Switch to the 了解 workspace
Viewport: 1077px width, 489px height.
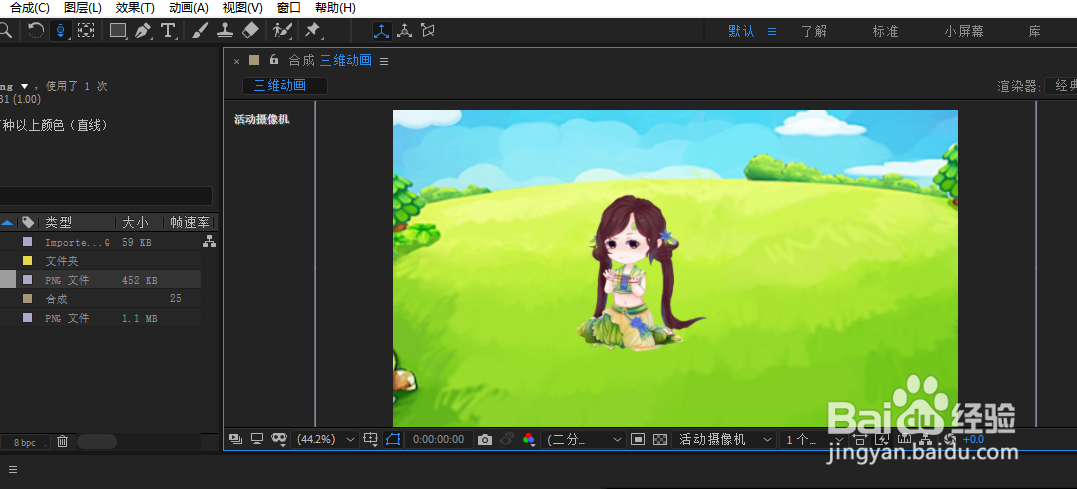(x=814, y=32)
